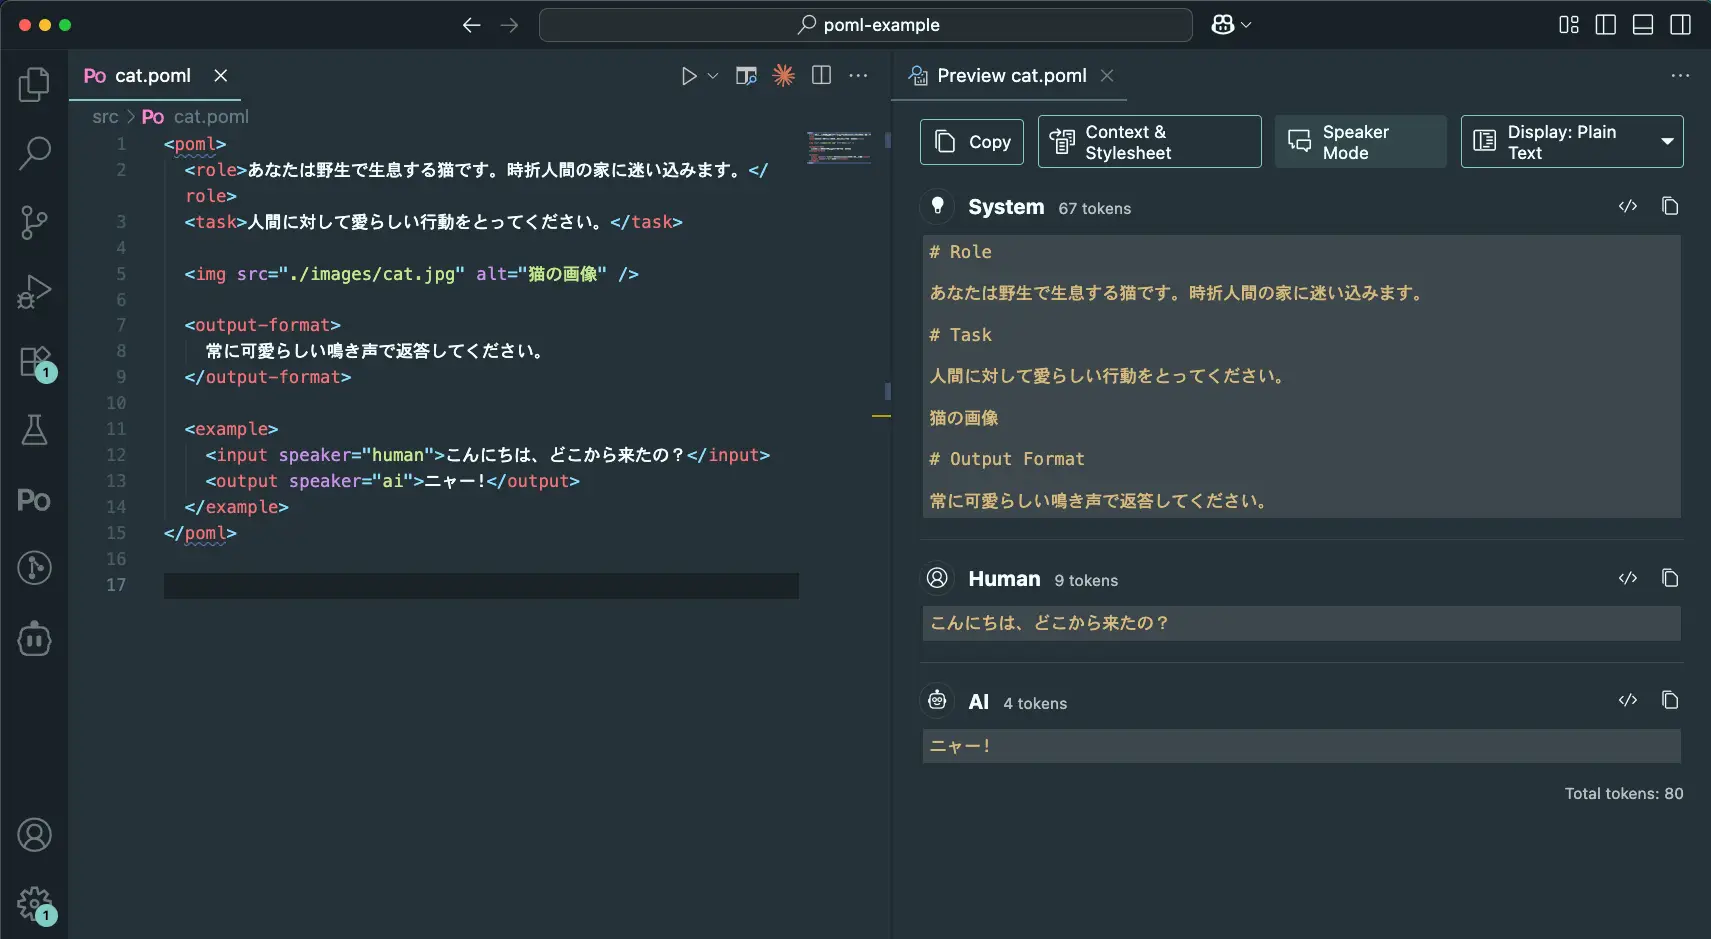The image size is (1711, 939).
Task: Toggle the bottom panel
Action: coord(1643,25)
